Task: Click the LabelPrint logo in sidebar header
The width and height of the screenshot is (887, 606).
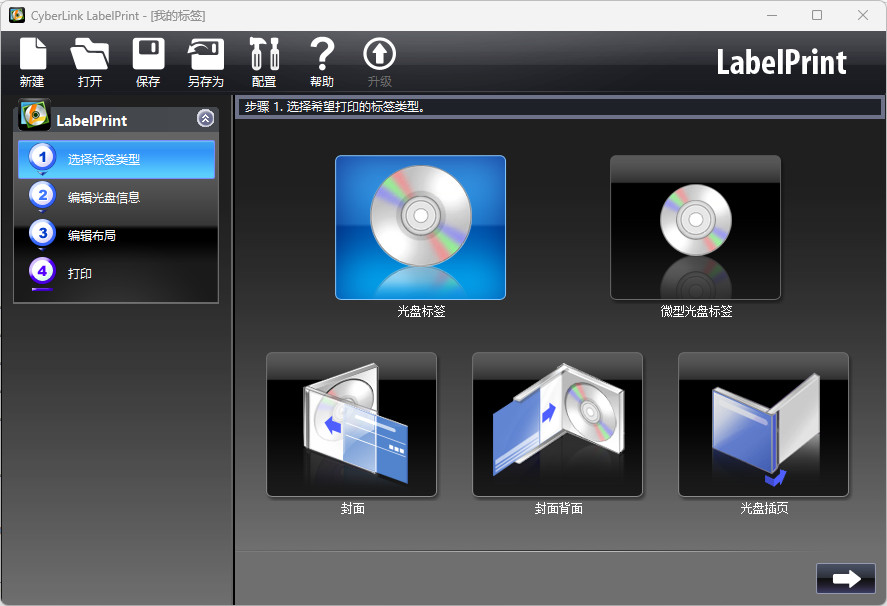Action: coord(35,115)
